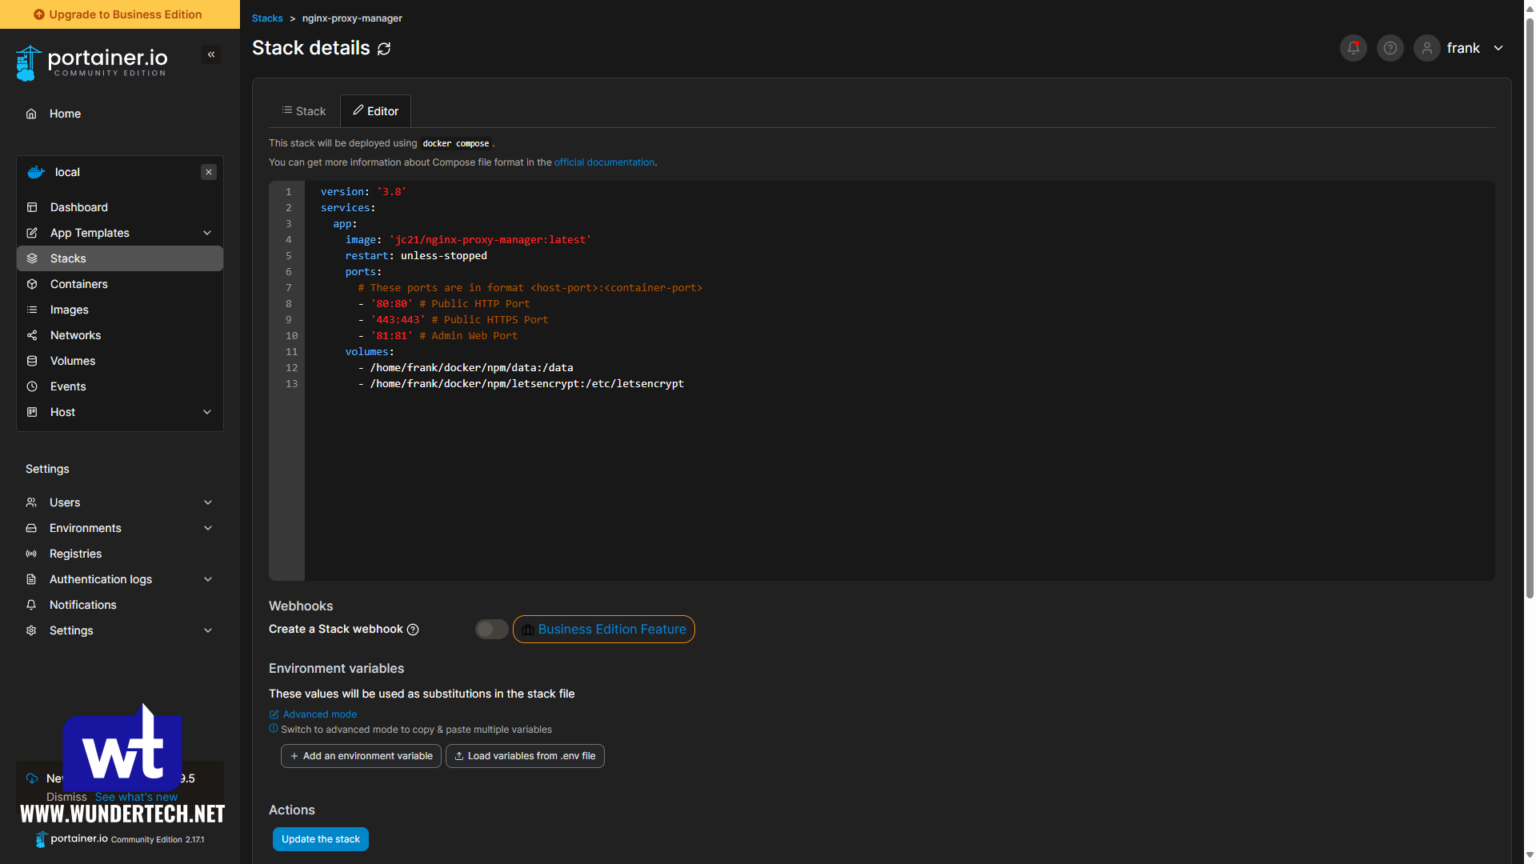This screenshot has width=1536, height=864.
Task: Expand the App Templates submenu
Action: [207, 233]
